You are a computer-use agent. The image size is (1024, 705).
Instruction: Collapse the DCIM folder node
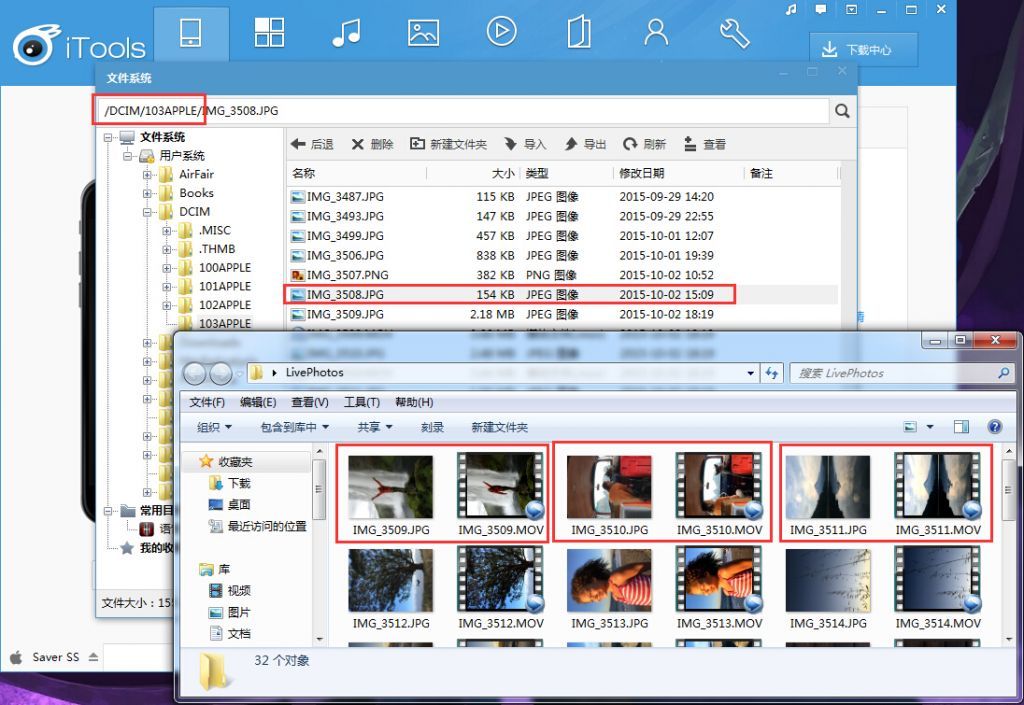point(147,212)
